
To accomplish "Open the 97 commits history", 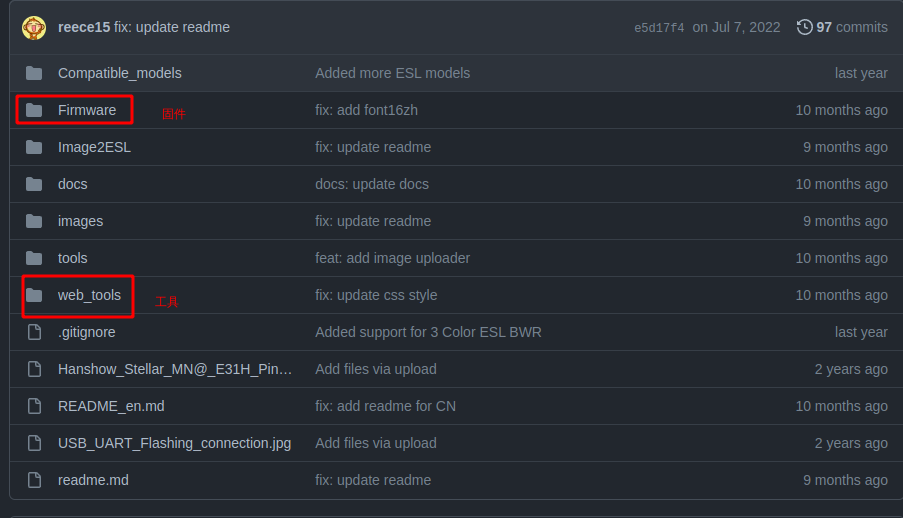I will point(852,27).
